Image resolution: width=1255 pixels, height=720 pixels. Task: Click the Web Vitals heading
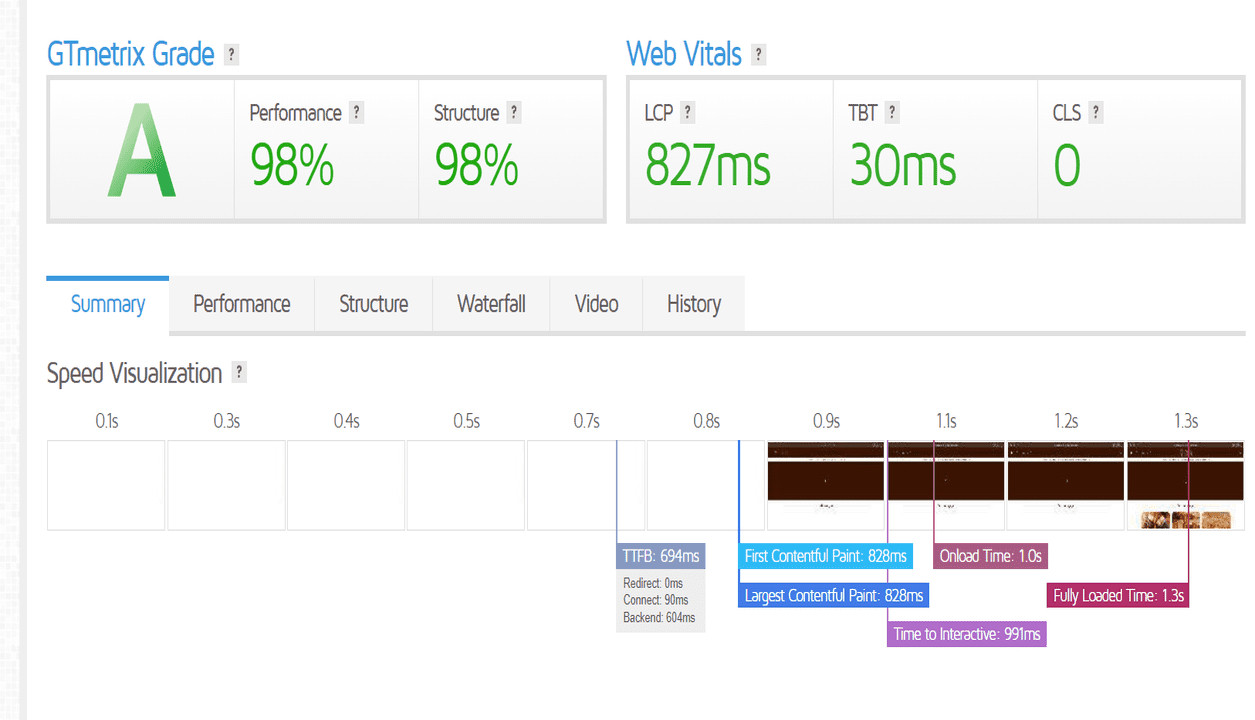click(684, 54)
